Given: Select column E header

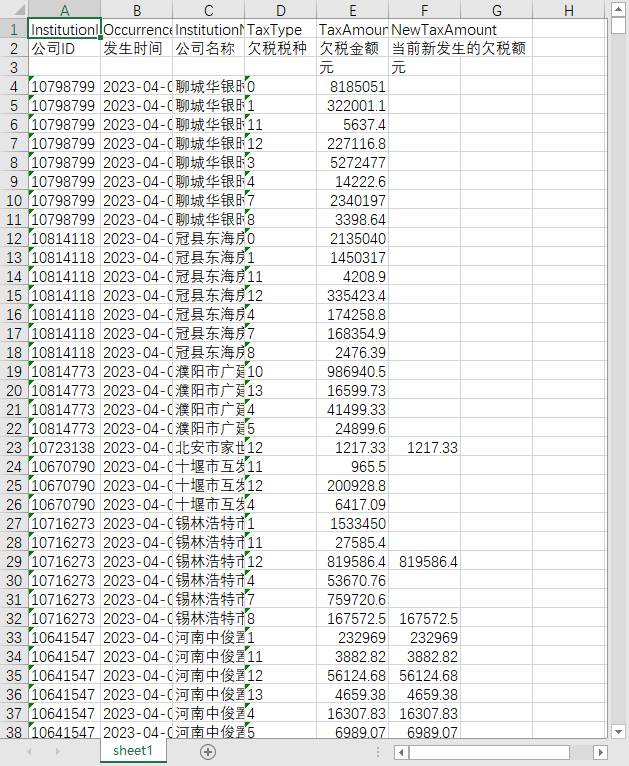Looking at the screenshot, I should [x=353, y=10].
